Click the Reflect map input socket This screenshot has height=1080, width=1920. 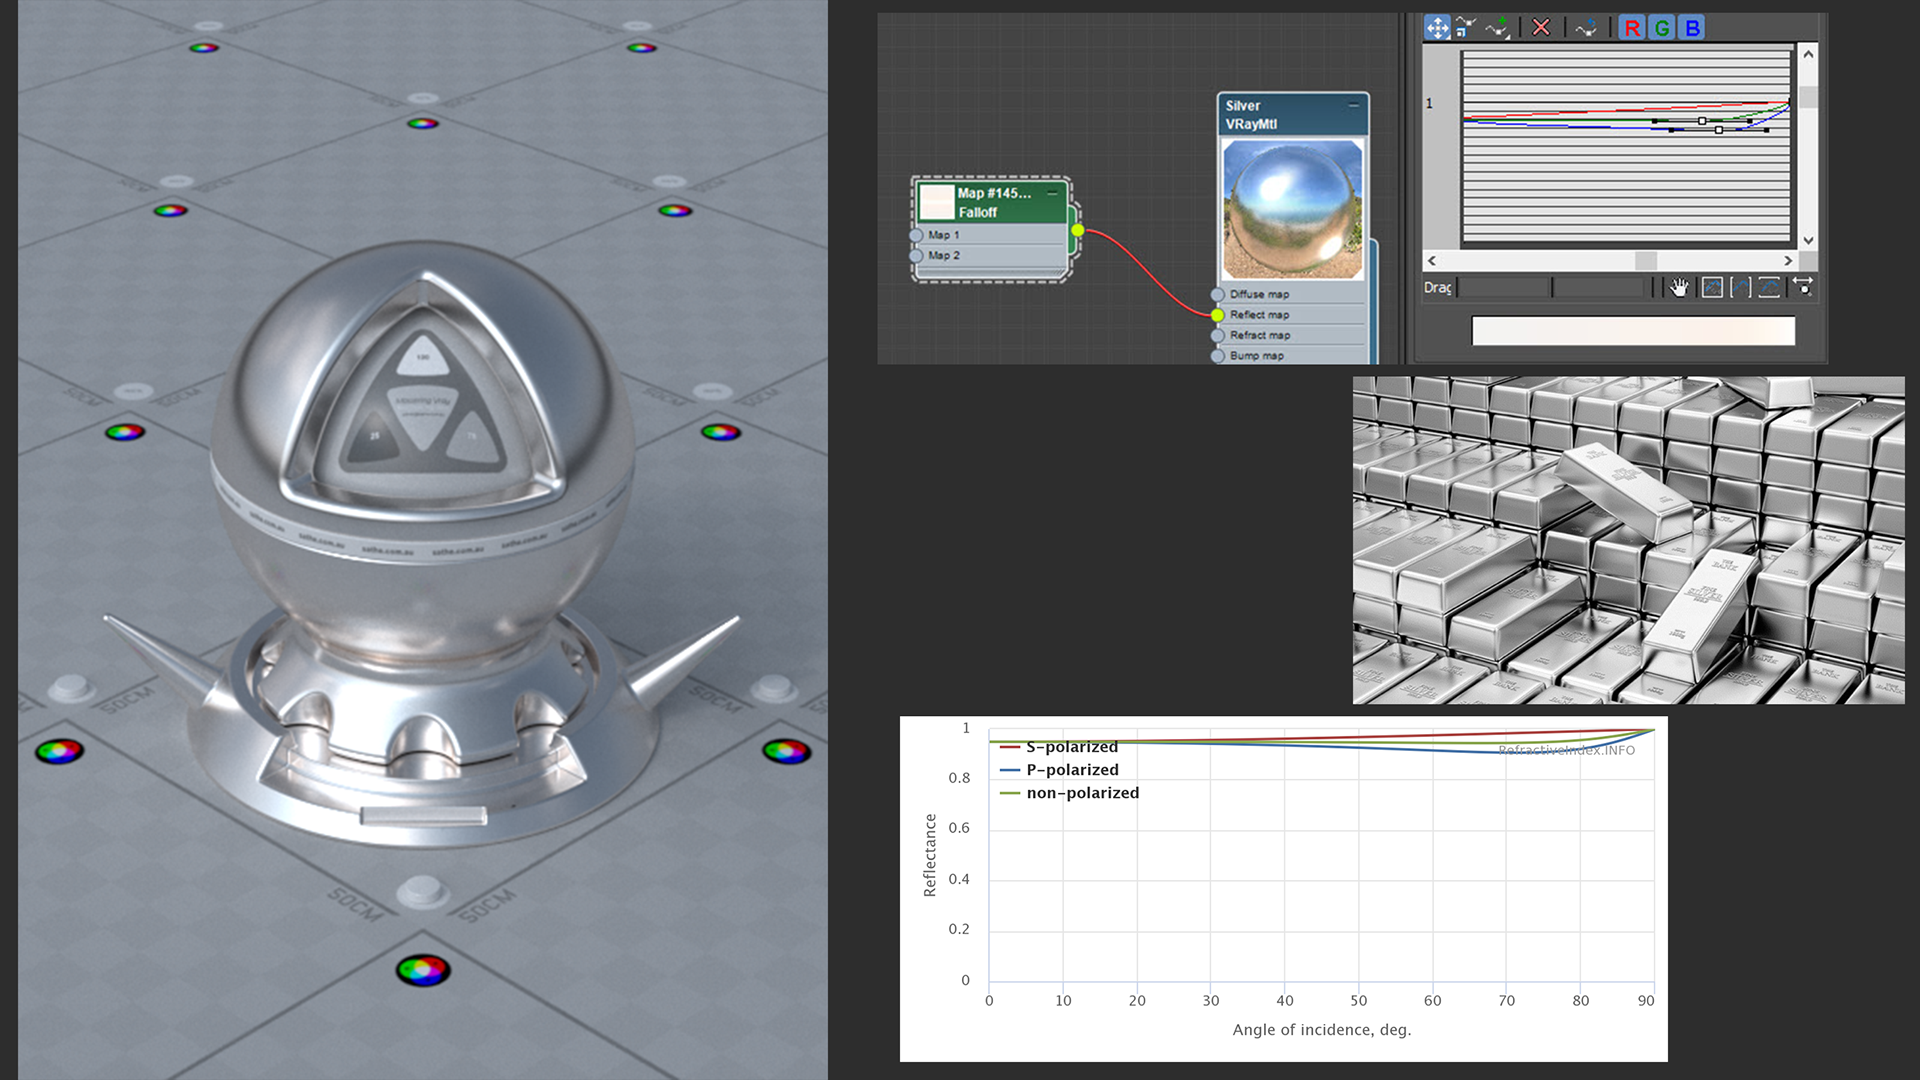tap(1217, 315)
